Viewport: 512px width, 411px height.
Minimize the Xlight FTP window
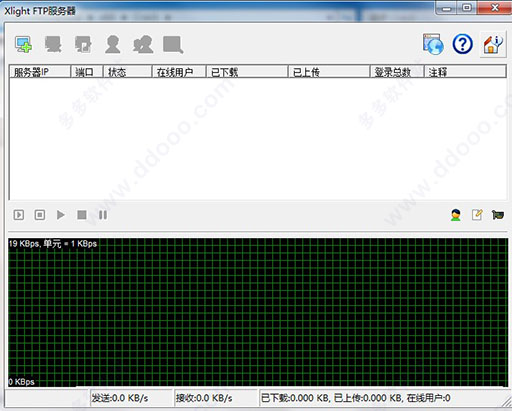(447, 8)
